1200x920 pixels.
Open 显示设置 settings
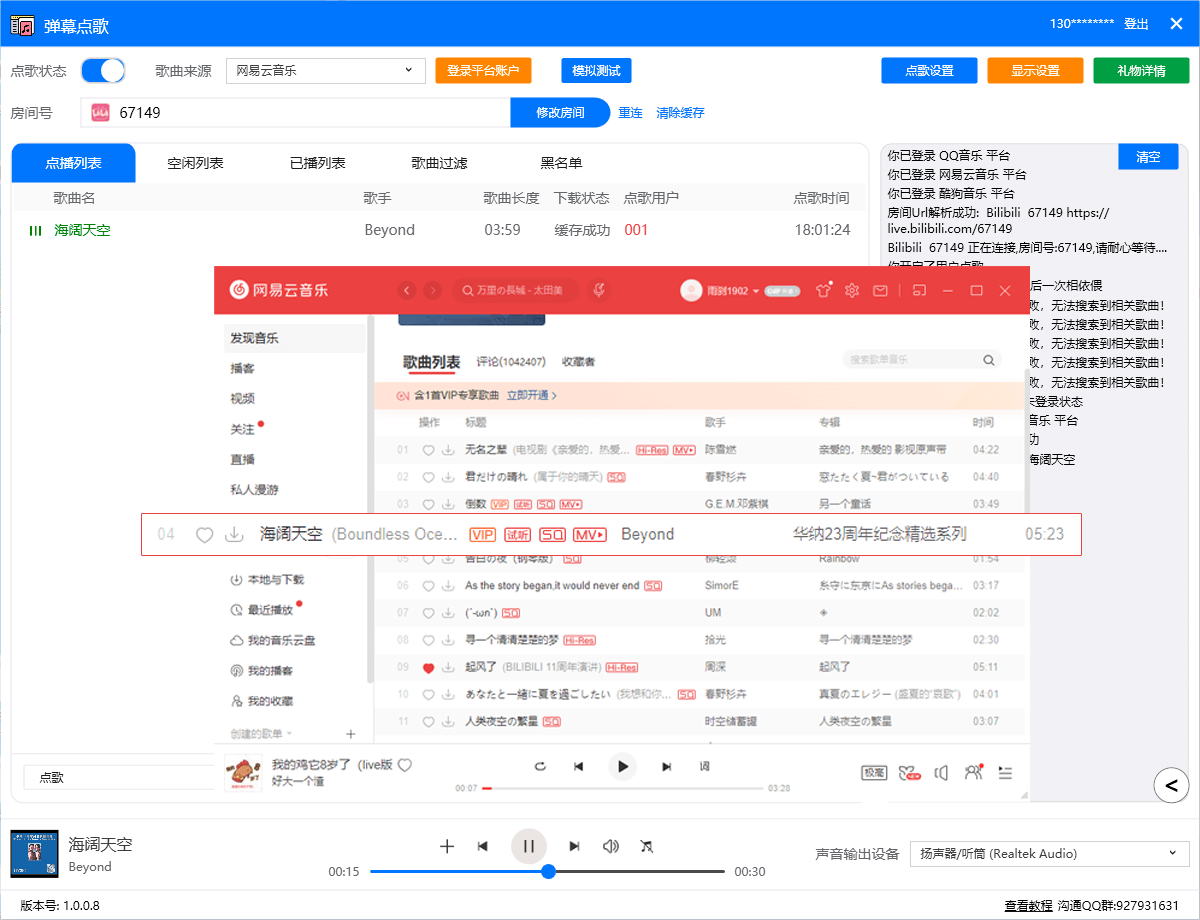point(1035,71)
